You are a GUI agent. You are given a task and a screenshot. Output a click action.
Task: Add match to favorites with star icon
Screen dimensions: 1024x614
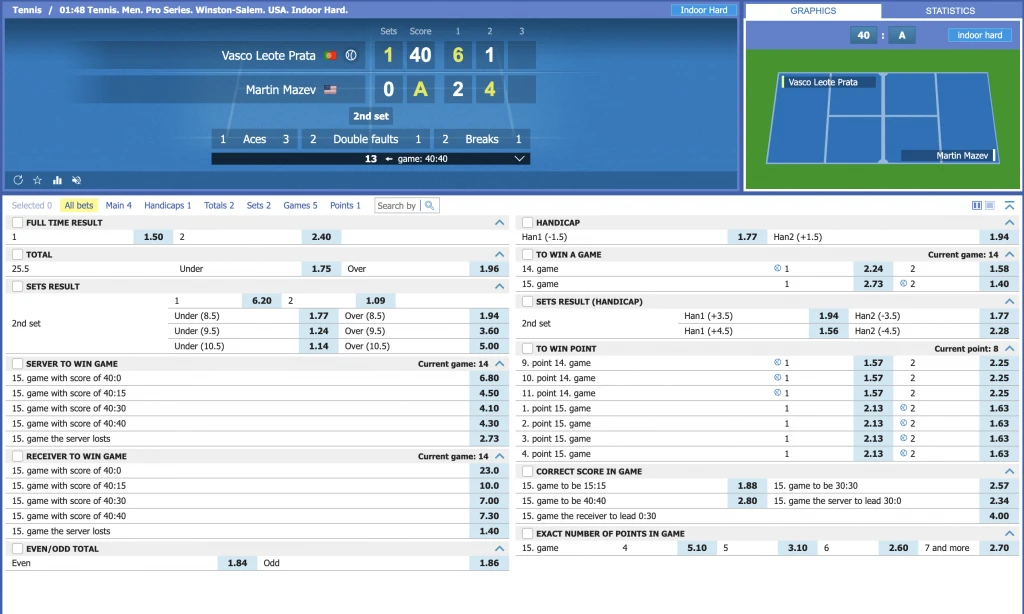(x=37, y=180)
